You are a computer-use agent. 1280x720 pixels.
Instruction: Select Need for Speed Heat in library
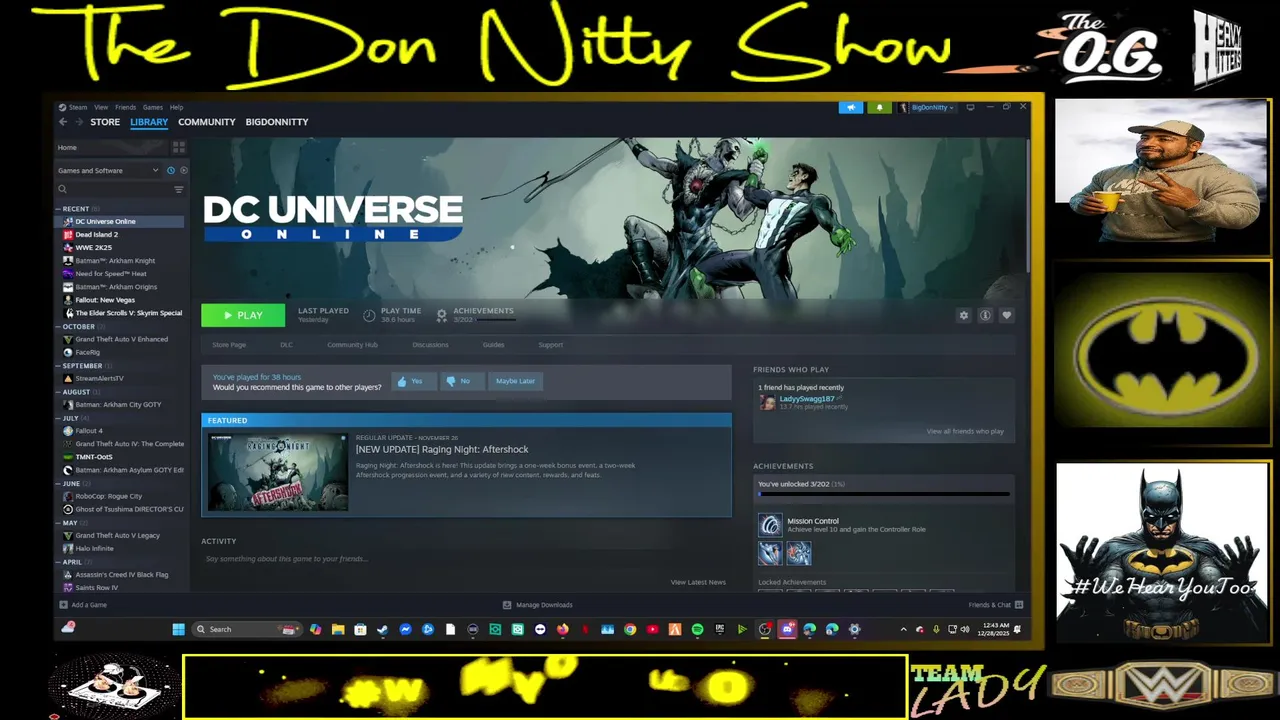point(110,273)
